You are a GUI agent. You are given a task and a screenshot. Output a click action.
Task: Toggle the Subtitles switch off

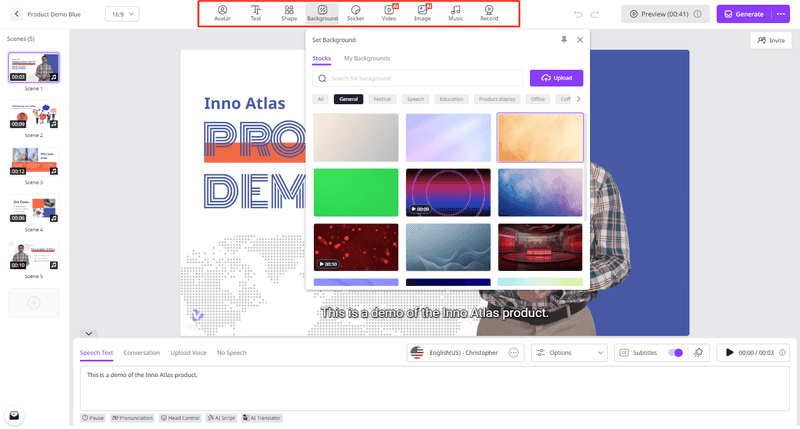pyautogui.click(x=676, y=353)
